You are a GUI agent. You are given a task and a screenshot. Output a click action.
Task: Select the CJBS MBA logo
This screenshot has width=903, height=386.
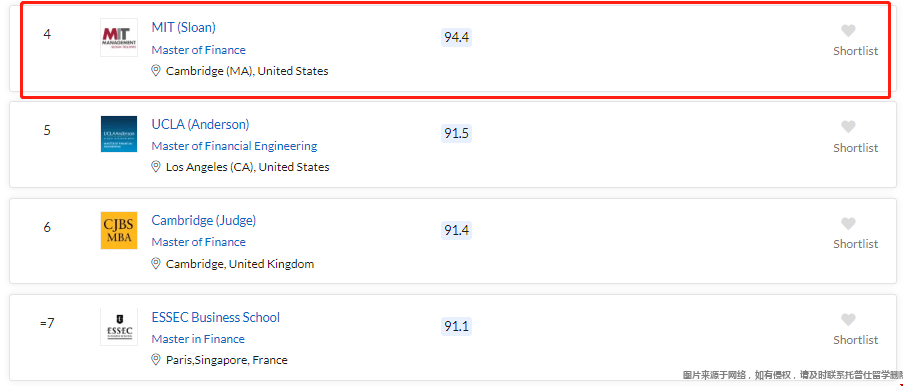119,230
